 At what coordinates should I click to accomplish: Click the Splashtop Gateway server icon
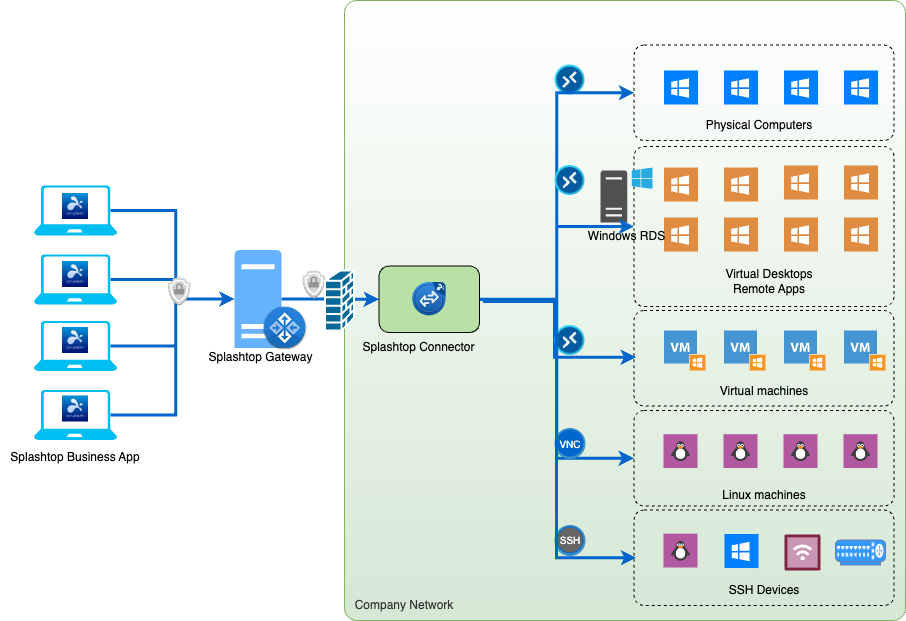click(x=258, y=299)
